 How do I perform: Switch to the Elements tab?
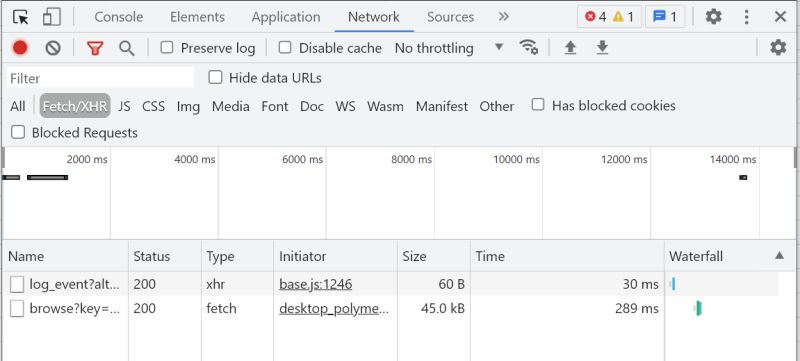pyautogui.click(x=197, y=17)
